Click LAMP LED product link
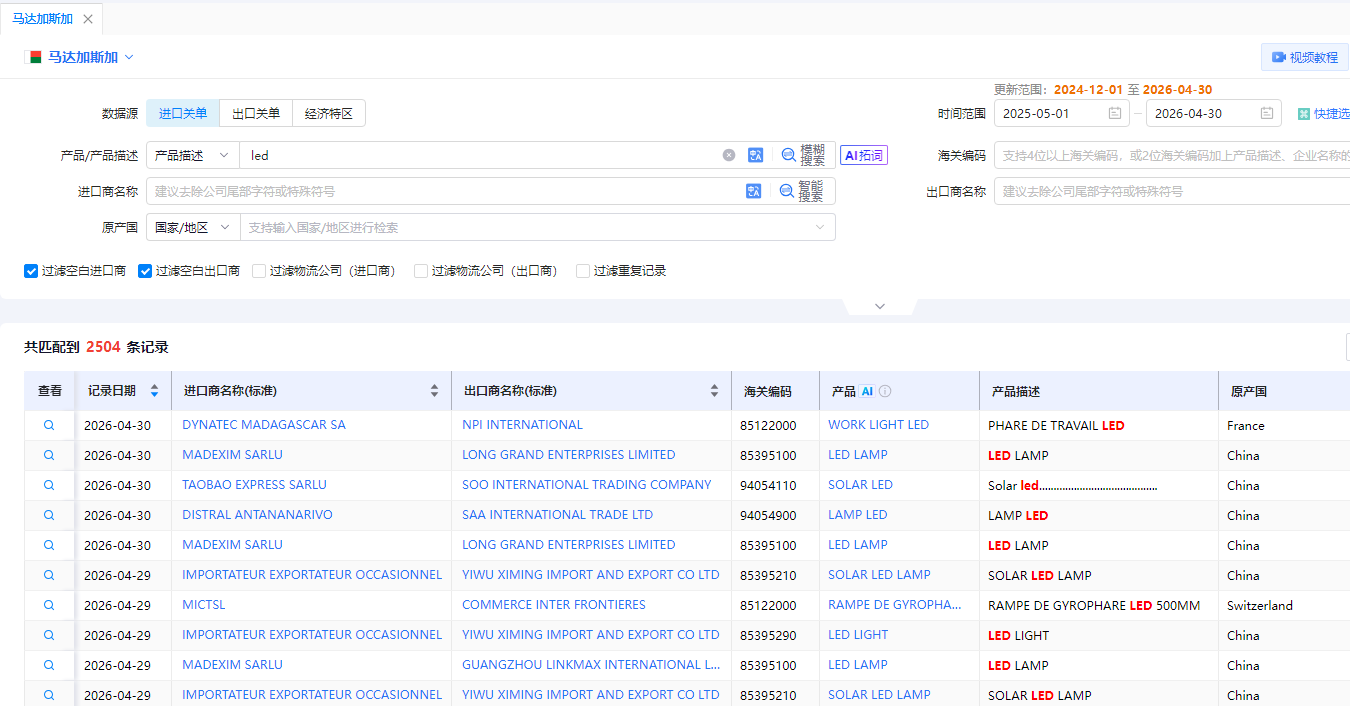Viewport: 1350px width, 706px height. pyautogui.click(x=858, y=515)
